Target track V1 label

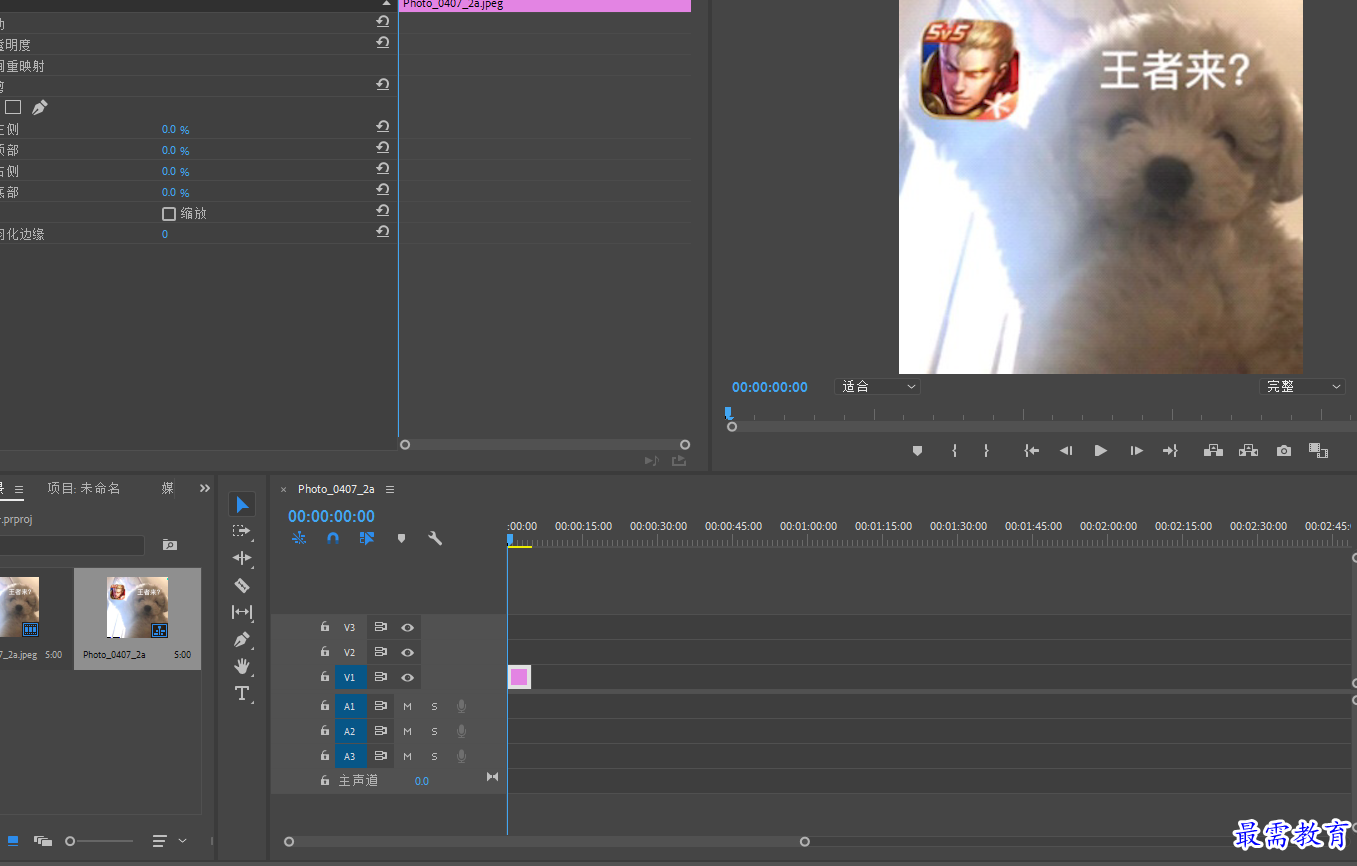click(350, 677)
